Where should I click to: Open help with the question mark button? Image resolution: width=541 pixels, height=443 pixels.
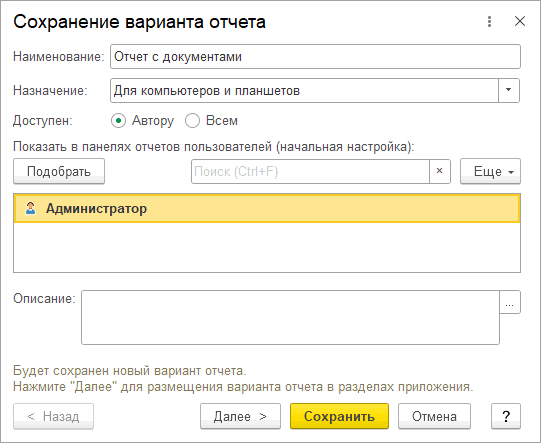(506, 416)
